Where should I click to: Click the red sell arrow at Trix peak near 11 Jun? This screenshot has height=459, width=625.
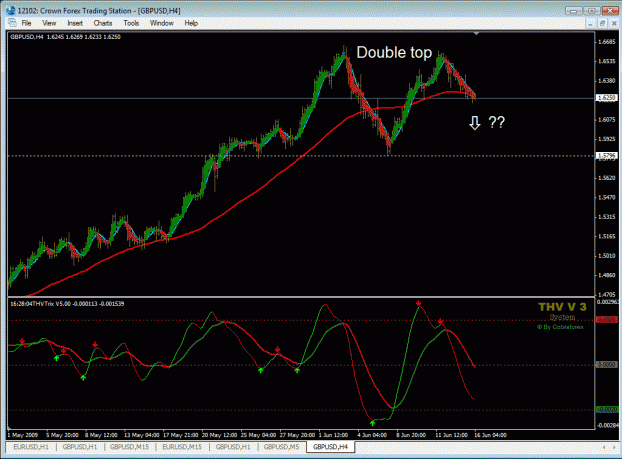pyautogui.click(x=440, y=321)
